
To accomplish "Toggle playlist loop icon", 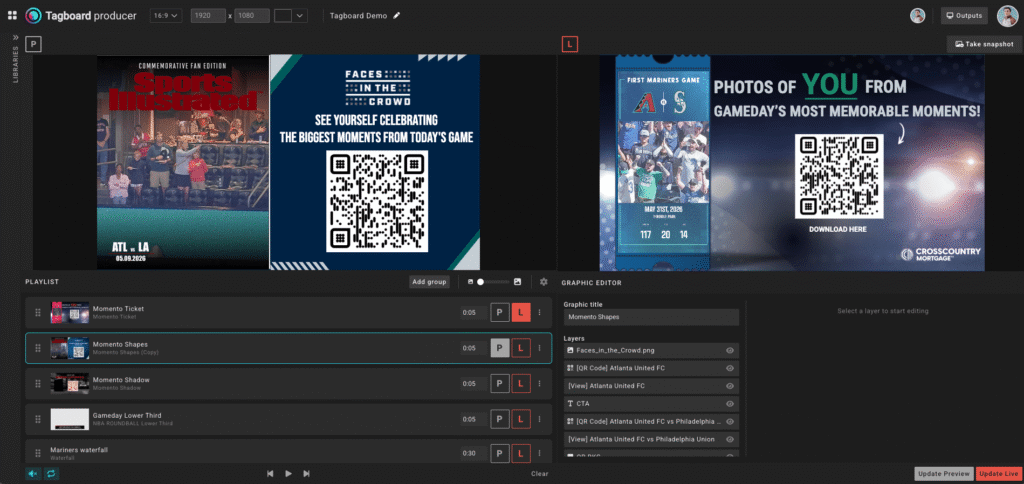I will pyautogui.click(x=50, y=474).
